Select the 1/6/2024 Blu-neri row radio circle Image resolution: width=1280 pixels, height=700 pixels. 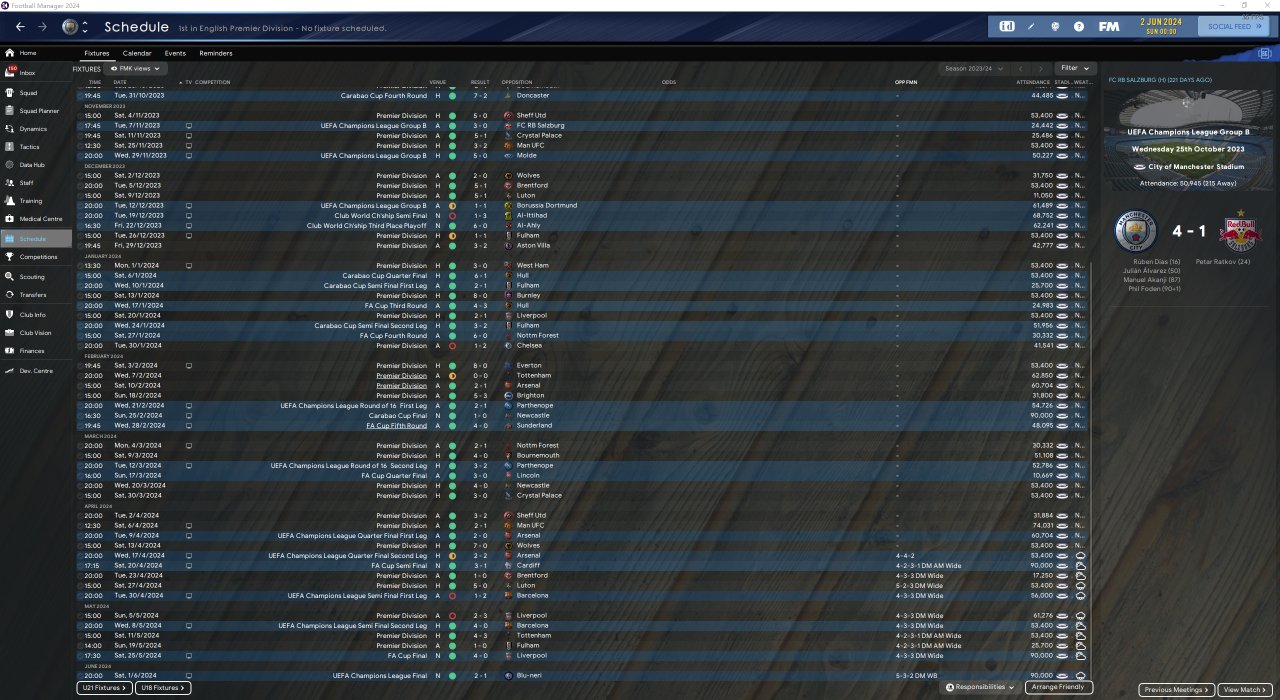click(x=81, y=676)
